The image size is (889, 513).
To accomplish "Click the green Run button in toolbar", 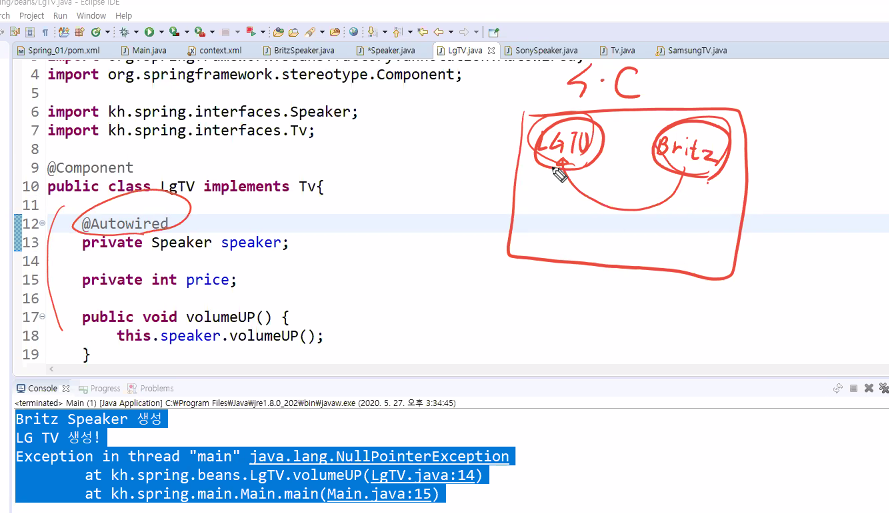I will click(x=149, y=32).
